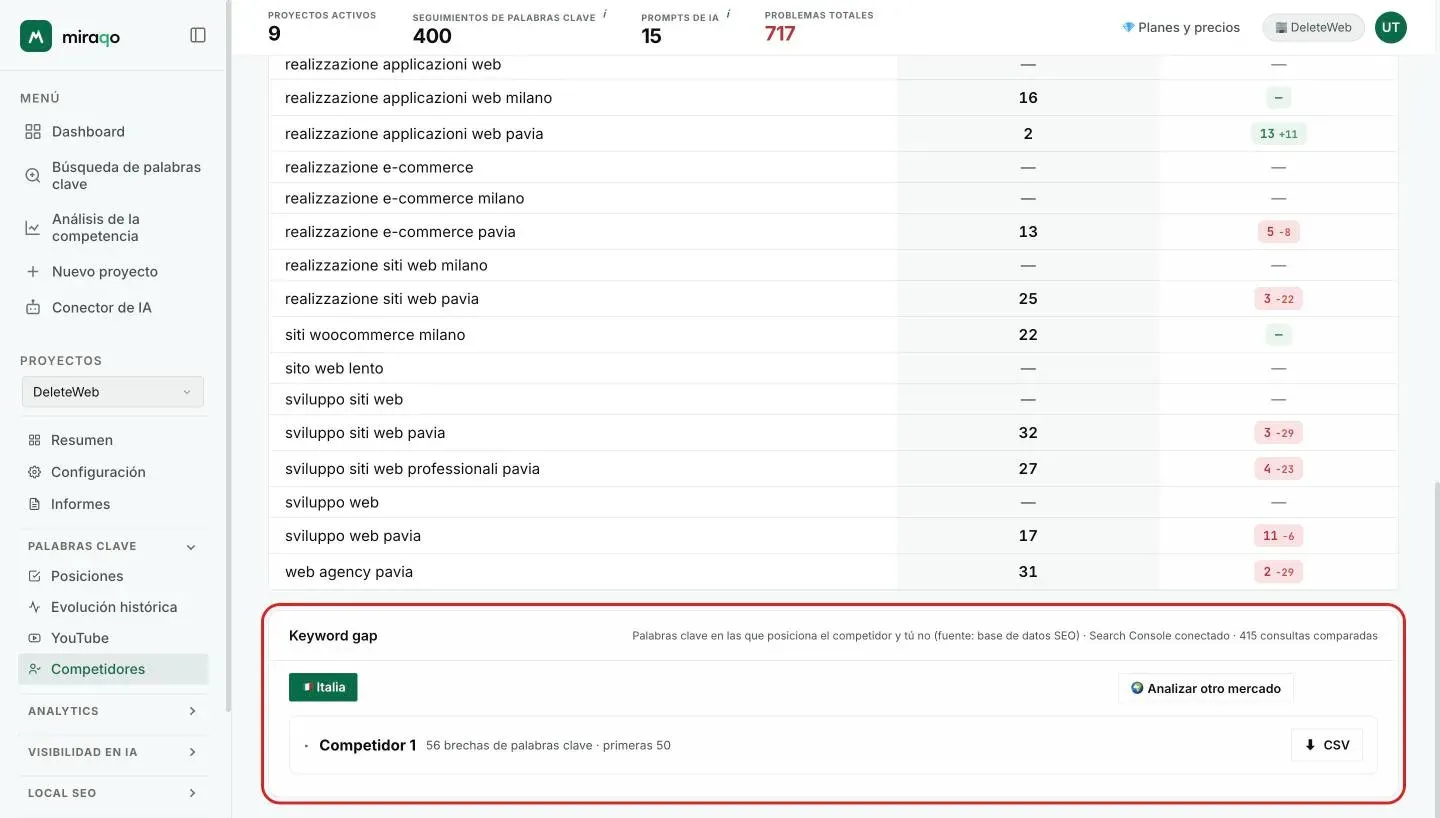Click the Informes document icon
Image resolution: width=1440 pixels, height=818 pixels.
coord(34,504)
